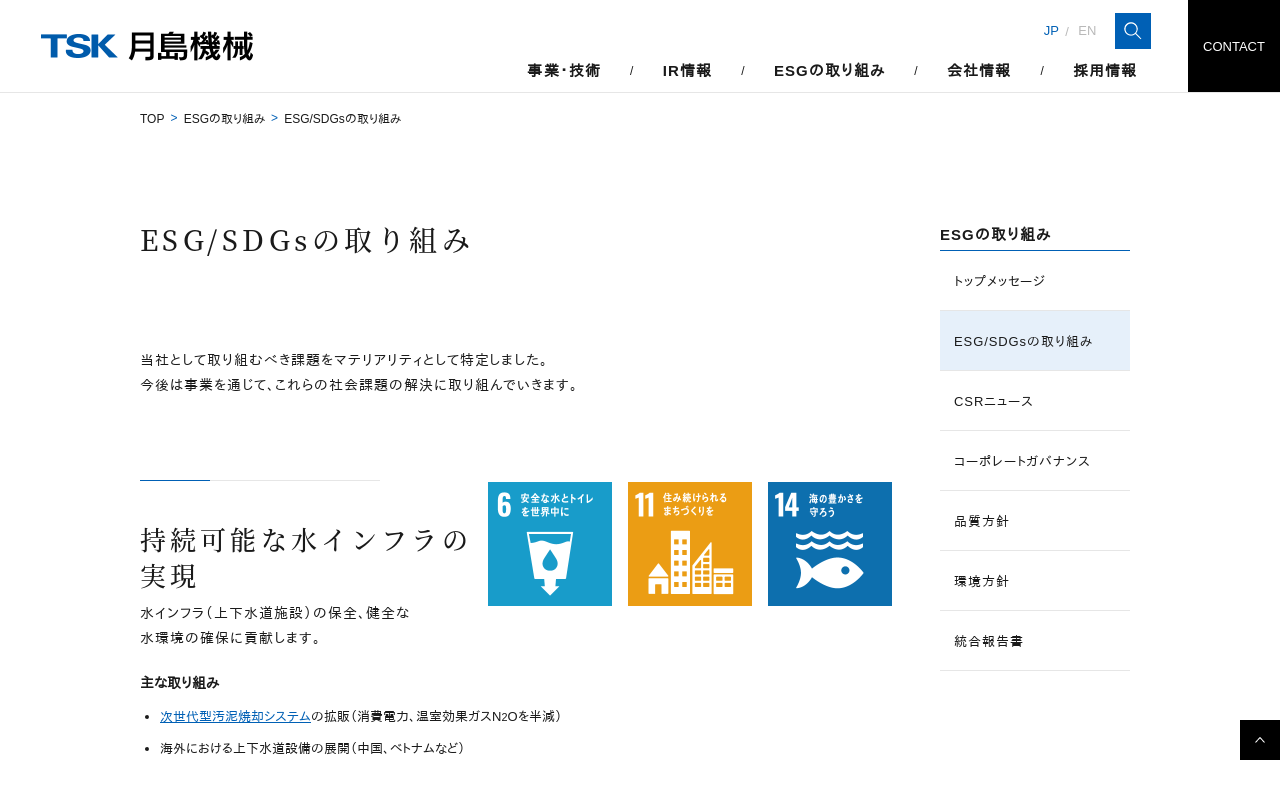The height and width of the screenshot is (800, 1280).
Task: Expand the 事業・技術 navigation menu
Action: click(564, 70)
